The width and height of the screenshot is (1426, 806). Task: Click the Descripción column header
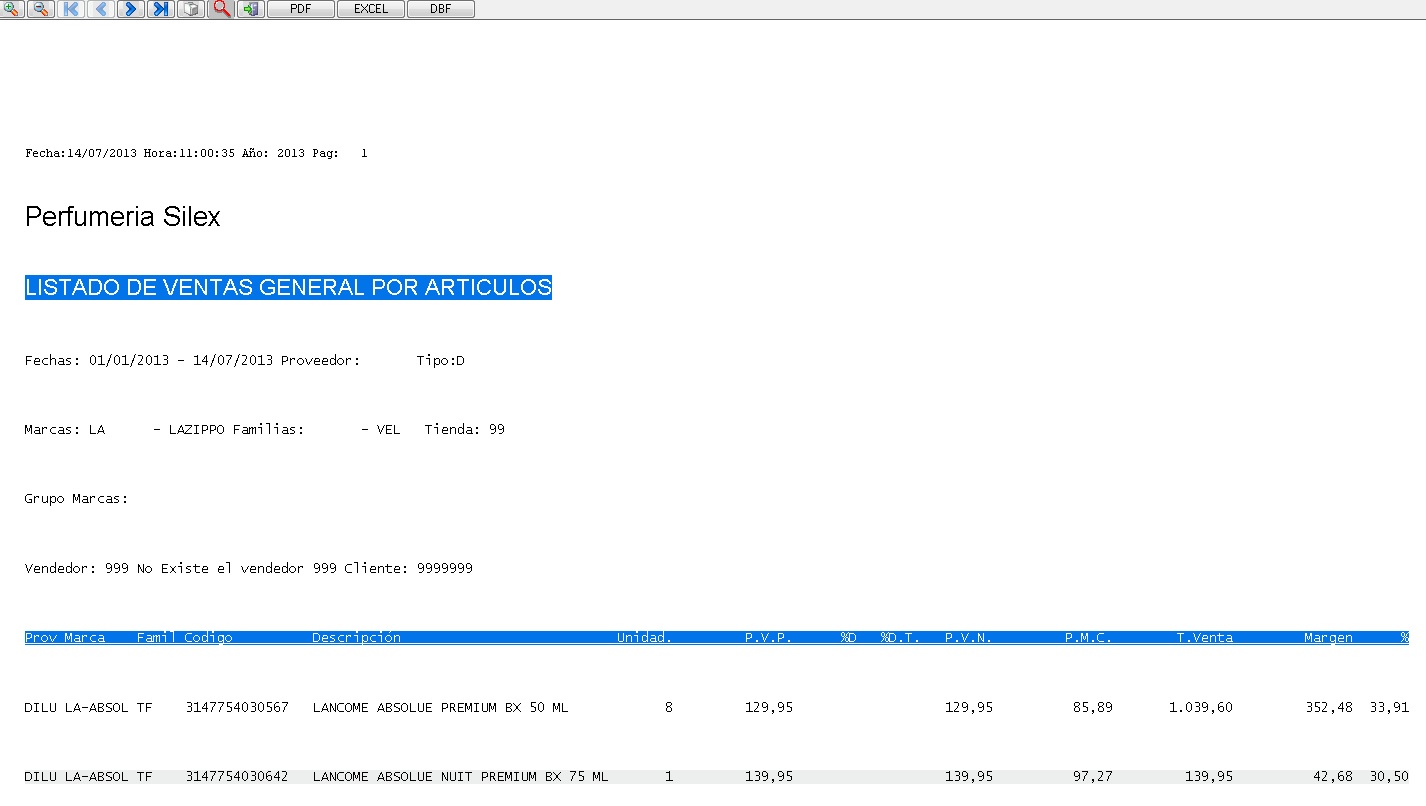click(356, 638)
